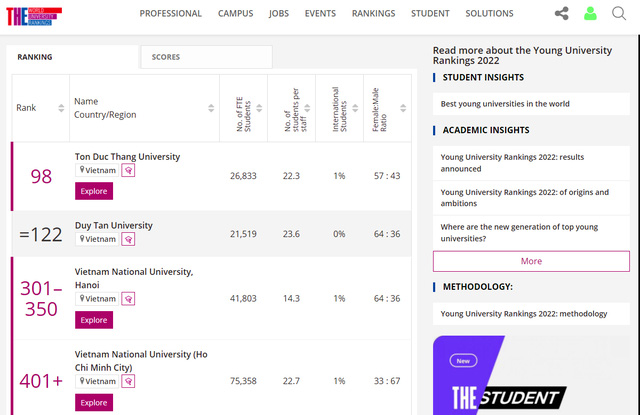The height and width of the screenshot is (415, 640).
Task: Click 75,358 FTE students value
Action: click(x=243, y=381)
